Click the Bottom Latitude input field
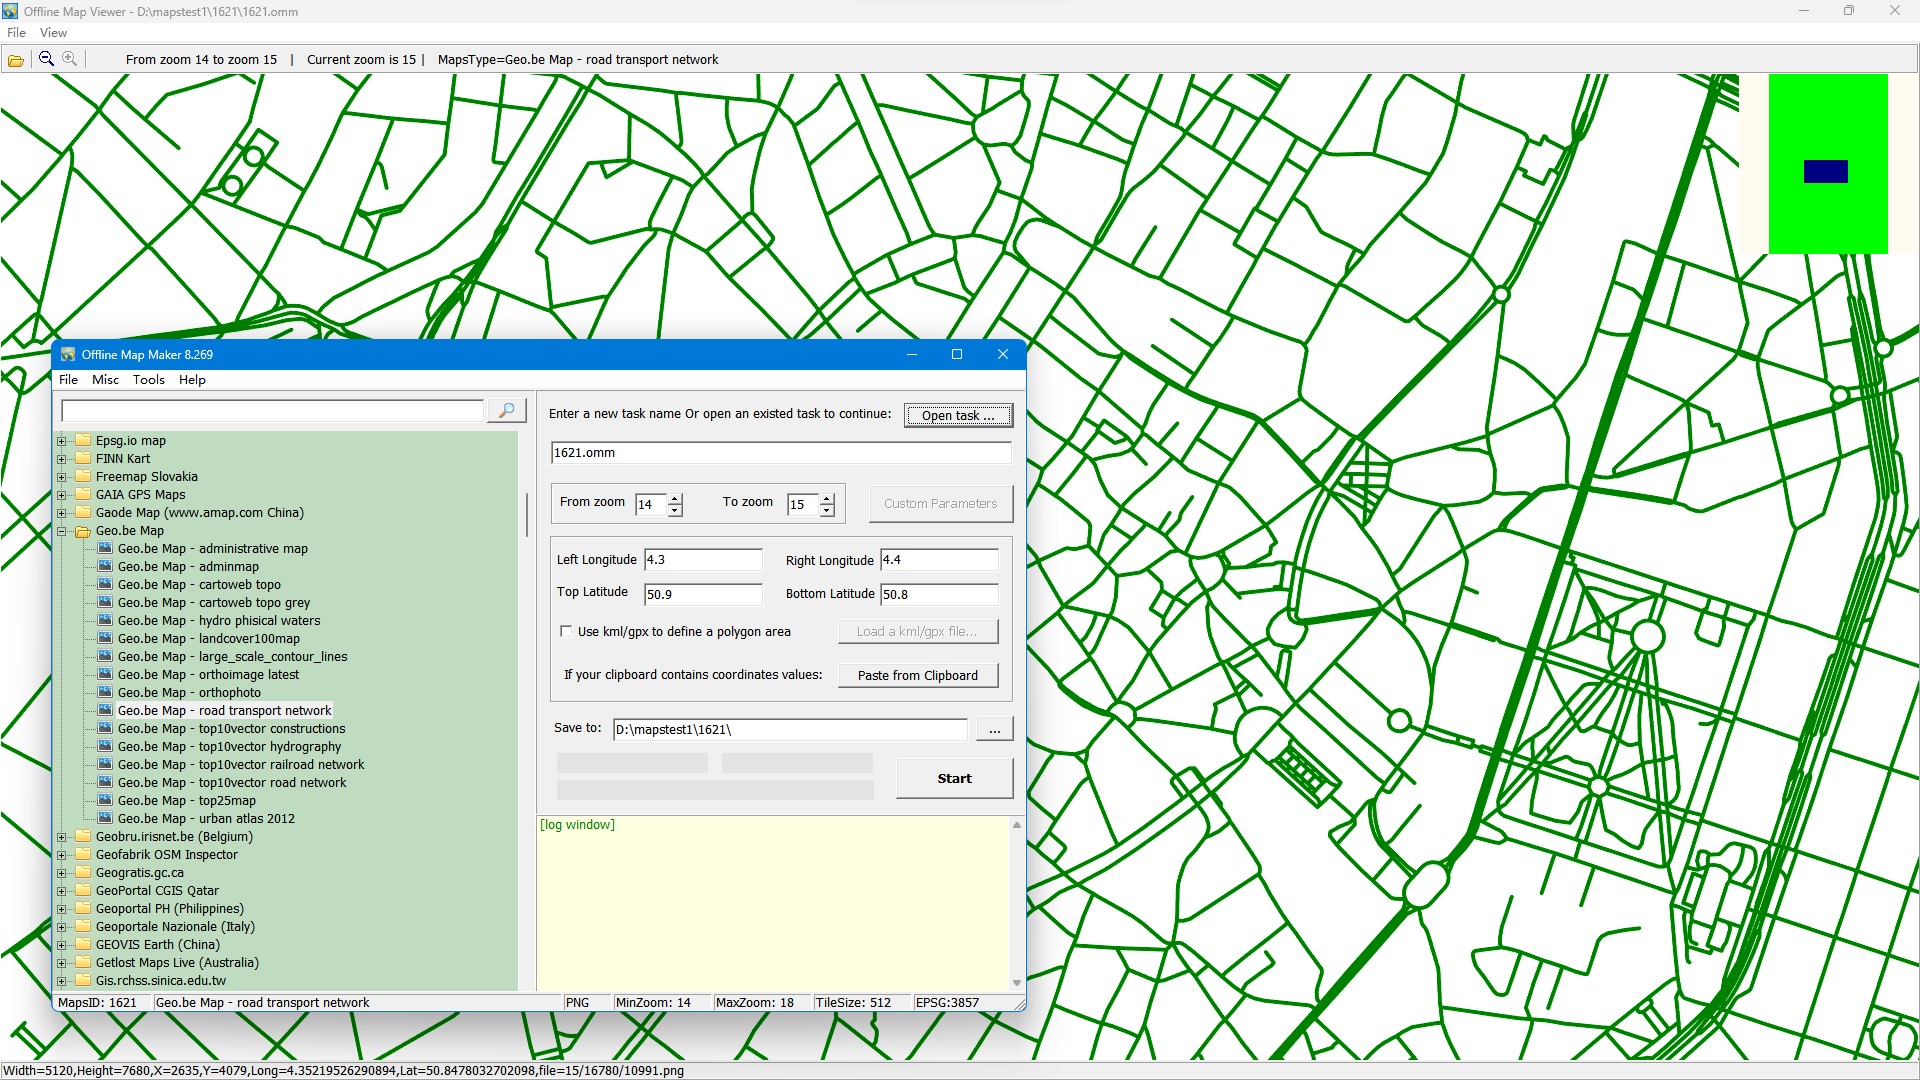 click(x=939, y=594)
